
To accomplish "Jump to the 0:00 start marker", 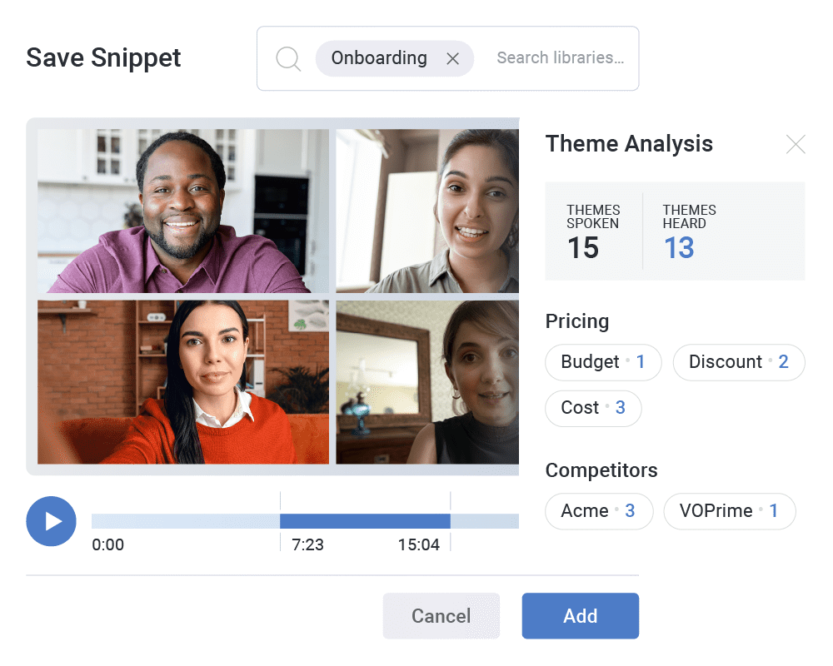I will tap(108, 545).
